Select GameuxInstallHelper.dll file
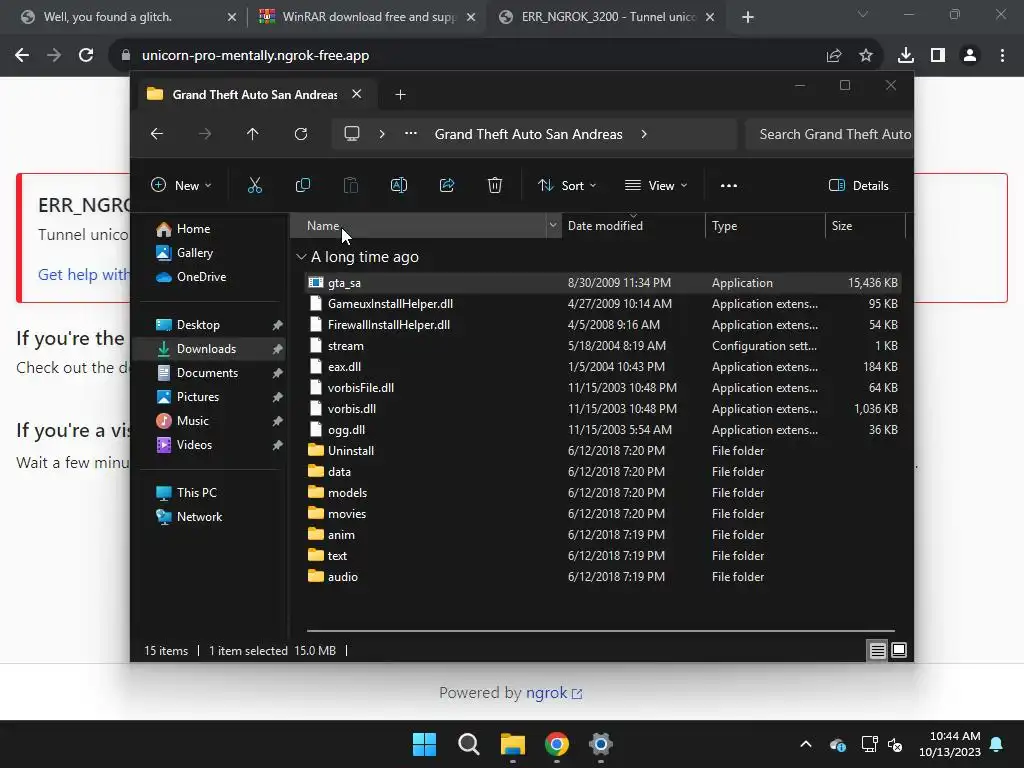The height and width of the screenshot is (768, 1024). coord(602,304)
